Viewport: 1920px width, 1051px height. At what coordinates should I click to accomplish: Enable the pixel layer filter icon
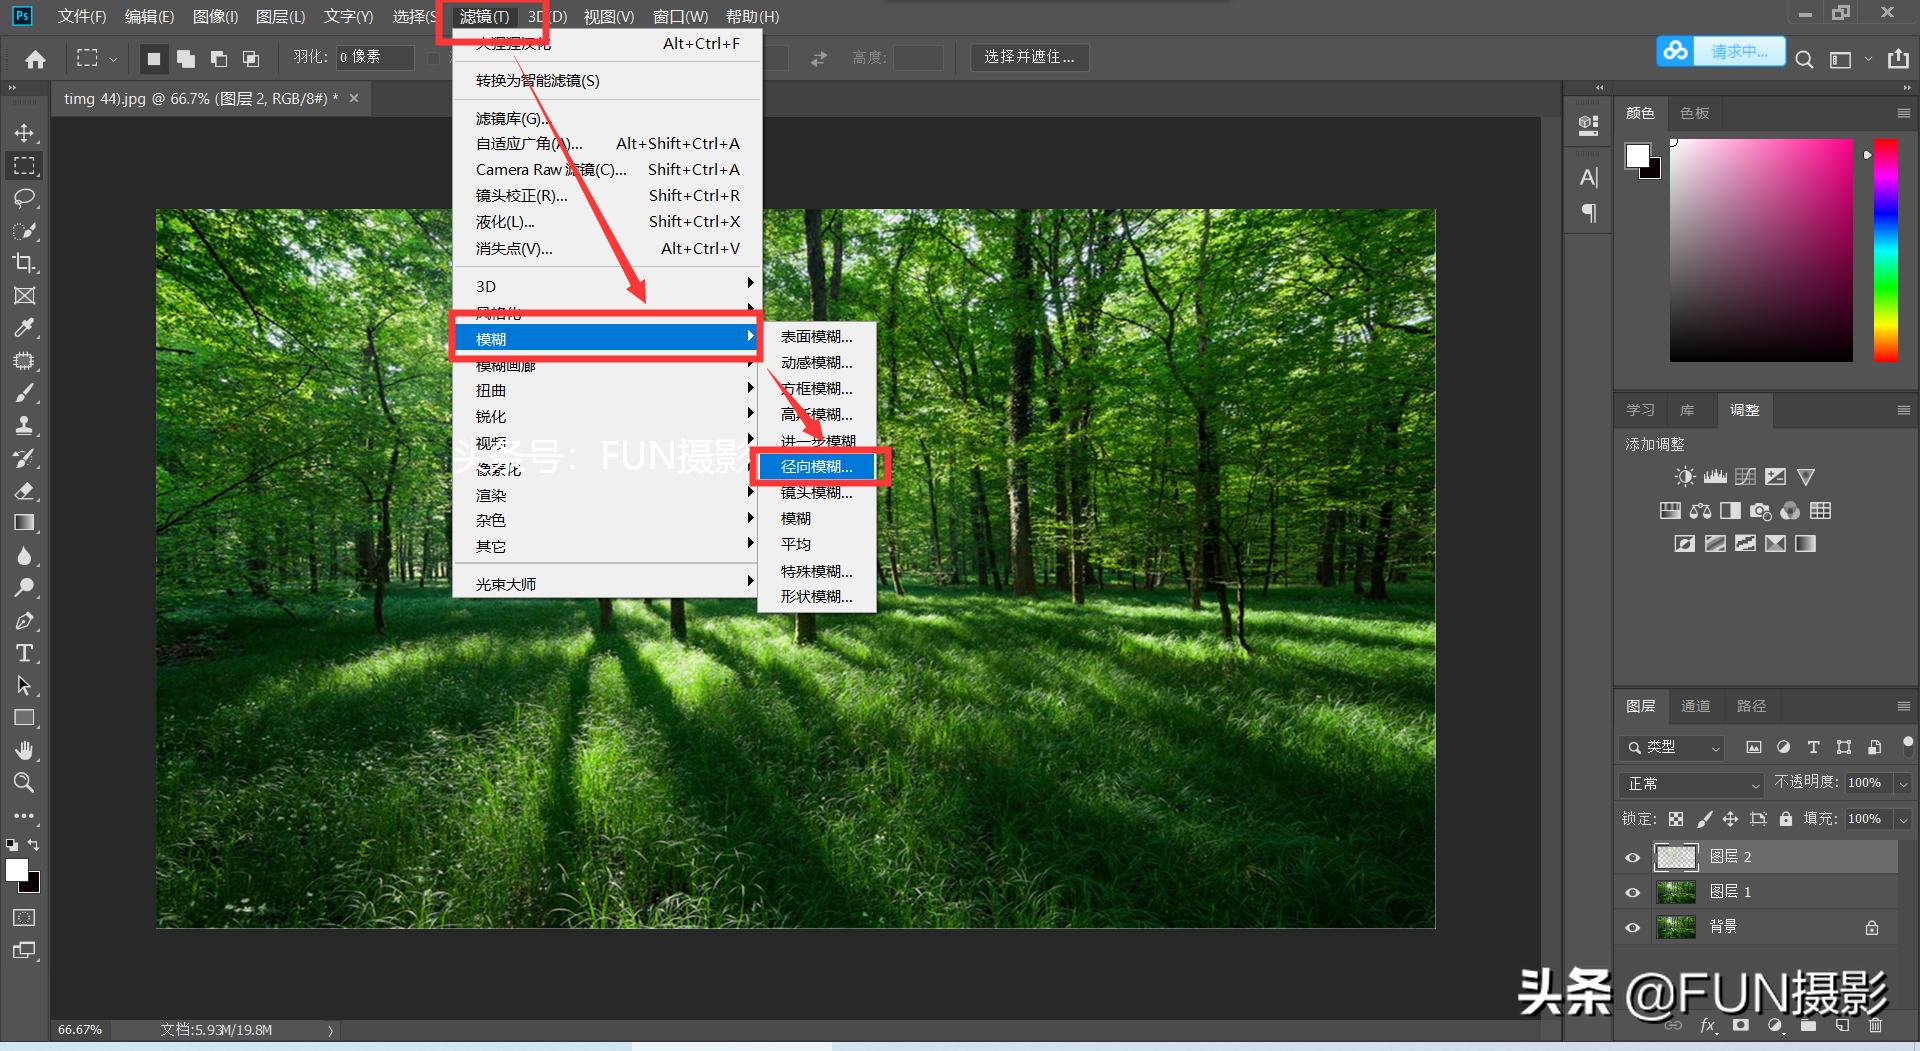[x=1754, y=747]
